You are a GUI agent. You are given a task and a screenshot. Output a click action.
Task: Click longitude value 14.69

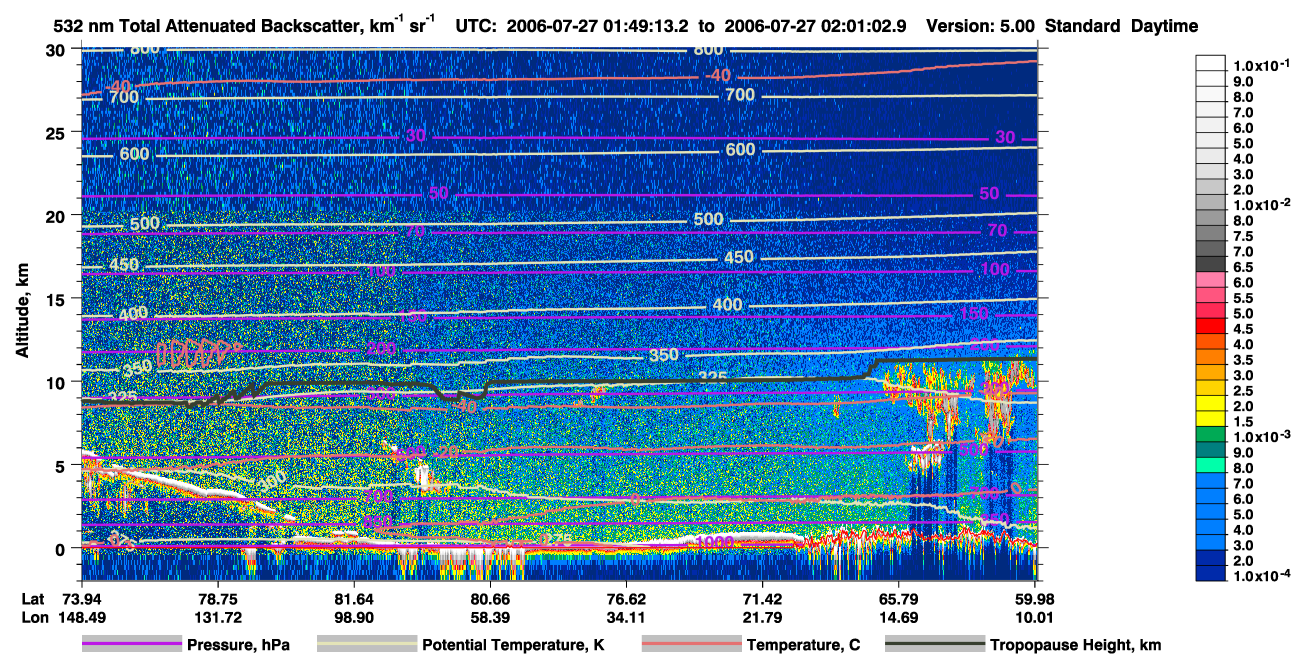tap(898, 617)
